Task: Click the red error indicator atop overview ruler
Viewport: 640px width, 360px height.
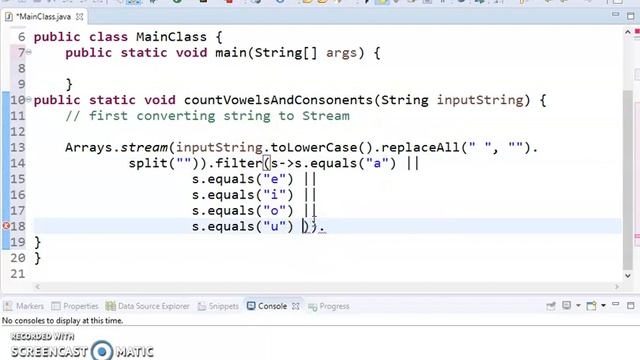Action: tap(637, 31)
